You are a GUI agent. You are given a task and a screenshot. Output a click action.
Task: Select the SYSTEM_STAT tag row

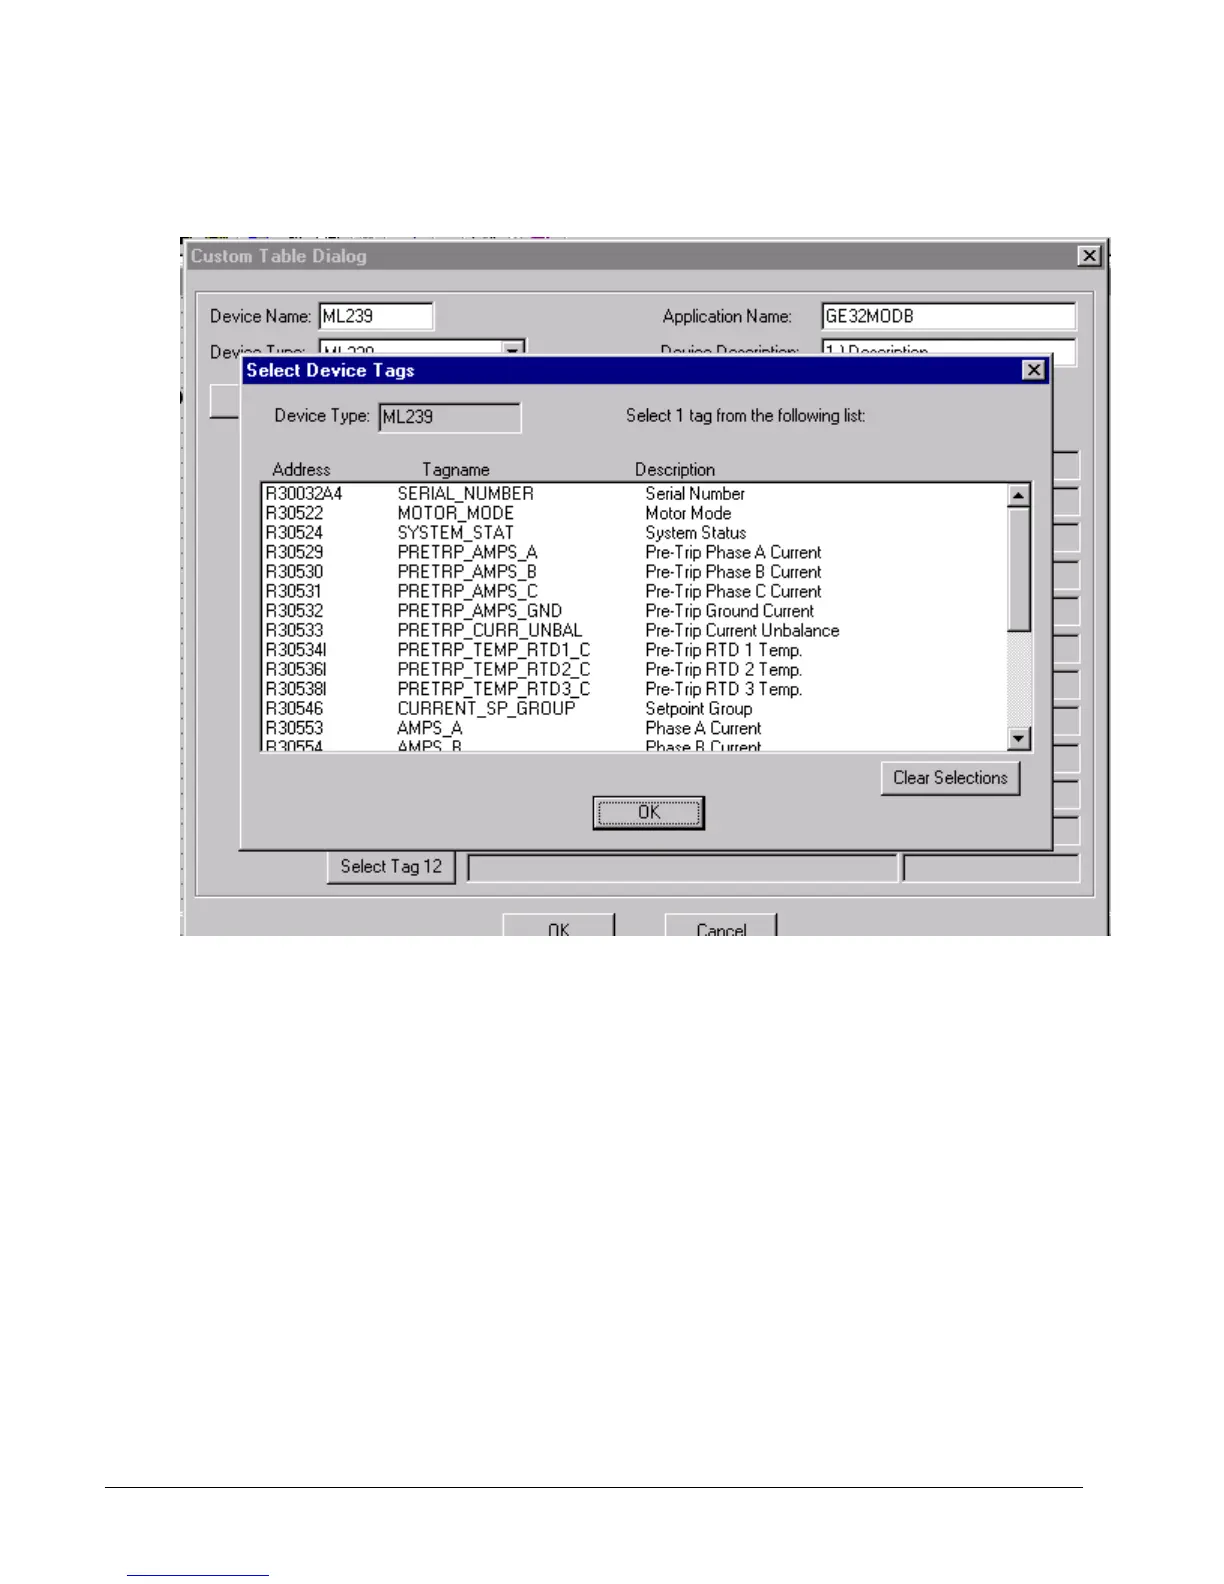coord(633,533)
